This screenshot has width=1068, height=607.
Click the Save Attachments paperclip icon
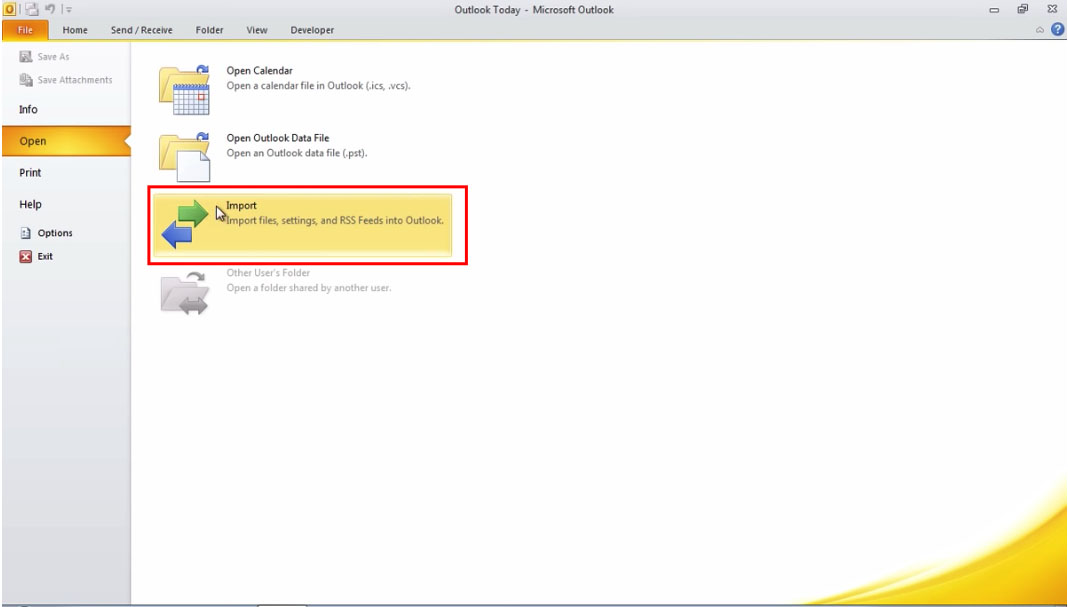tap(26, 80)
